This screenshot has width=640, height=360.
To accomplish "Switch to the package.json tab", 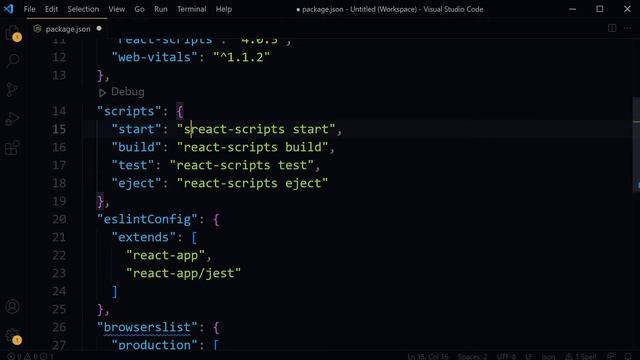I will pyautogui.click(x=67, y=29).
